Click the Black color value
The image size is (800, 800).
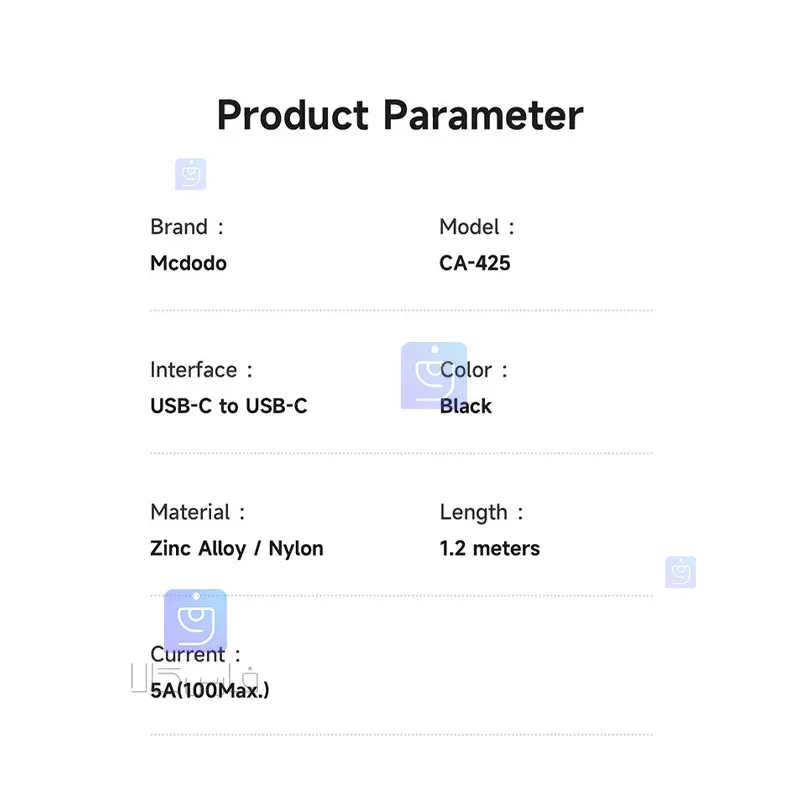pos(466,406)
